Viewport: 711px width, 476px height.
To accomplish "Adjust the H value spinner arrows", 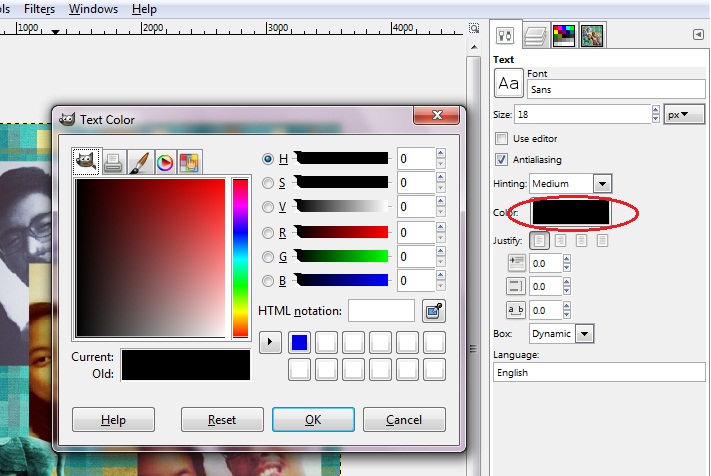I will tap(440, 159).
